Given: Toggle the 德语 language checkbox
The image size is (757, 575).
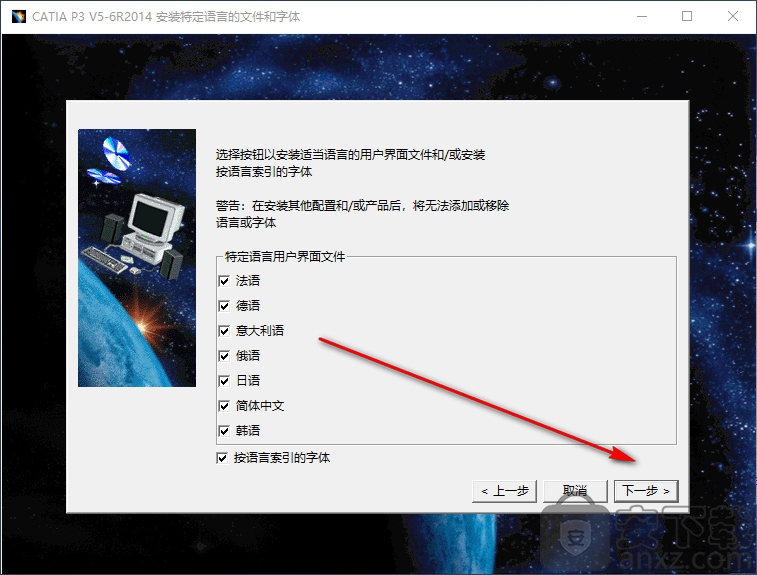Looking at the screenshot, I should (x=224, y=306).
